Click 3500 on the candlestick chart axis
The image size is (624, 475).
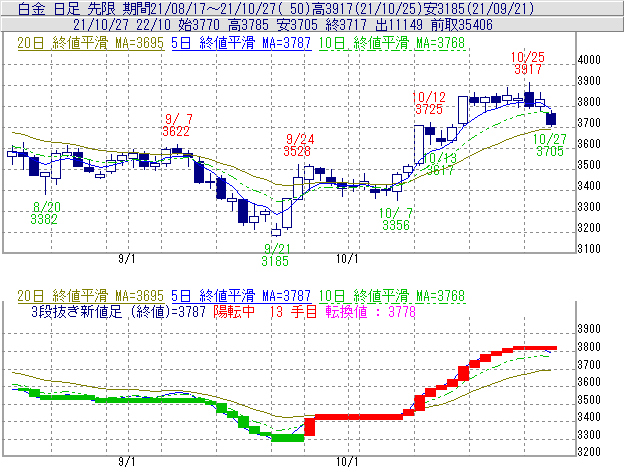click(589, 165)
